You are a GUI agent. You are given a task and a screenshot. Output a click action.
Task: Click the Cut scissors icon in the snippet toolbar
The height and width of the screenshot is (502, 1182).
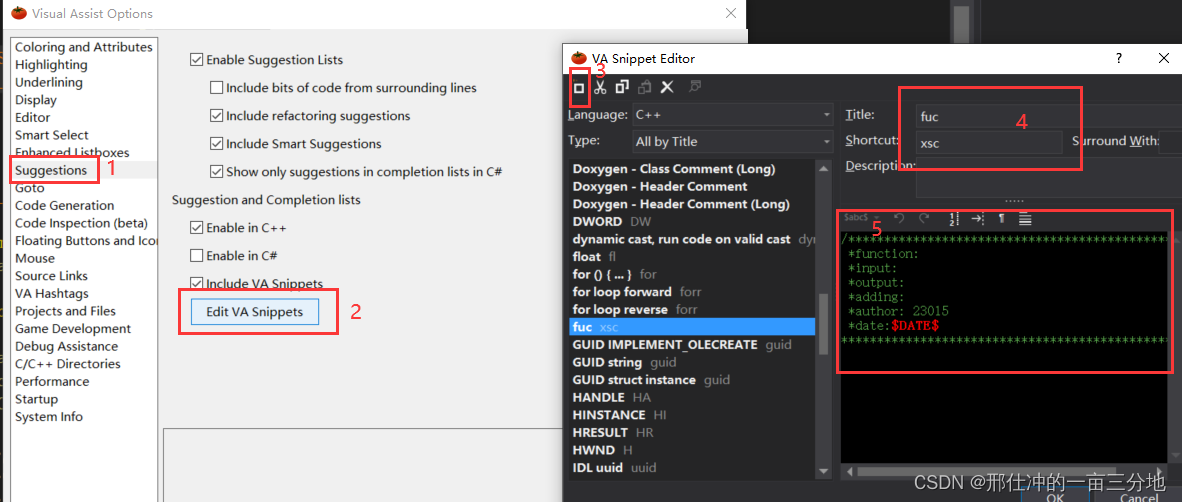600,87
